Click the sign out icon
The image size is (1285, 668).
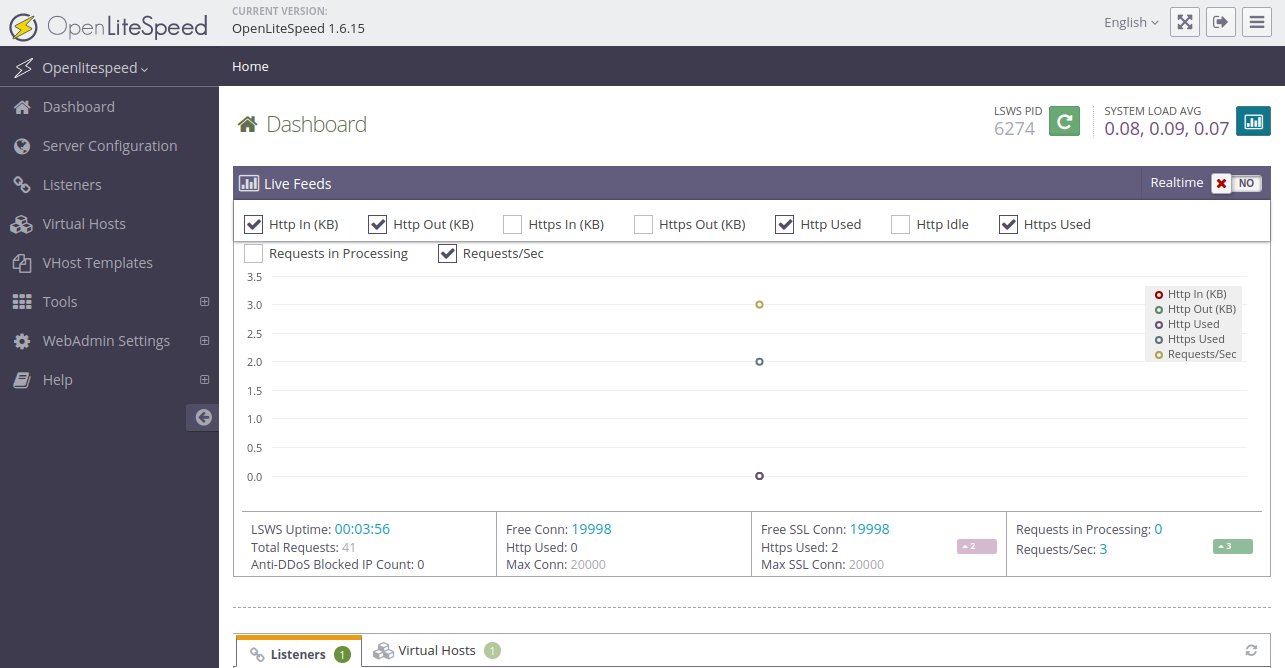point(1221,22)
